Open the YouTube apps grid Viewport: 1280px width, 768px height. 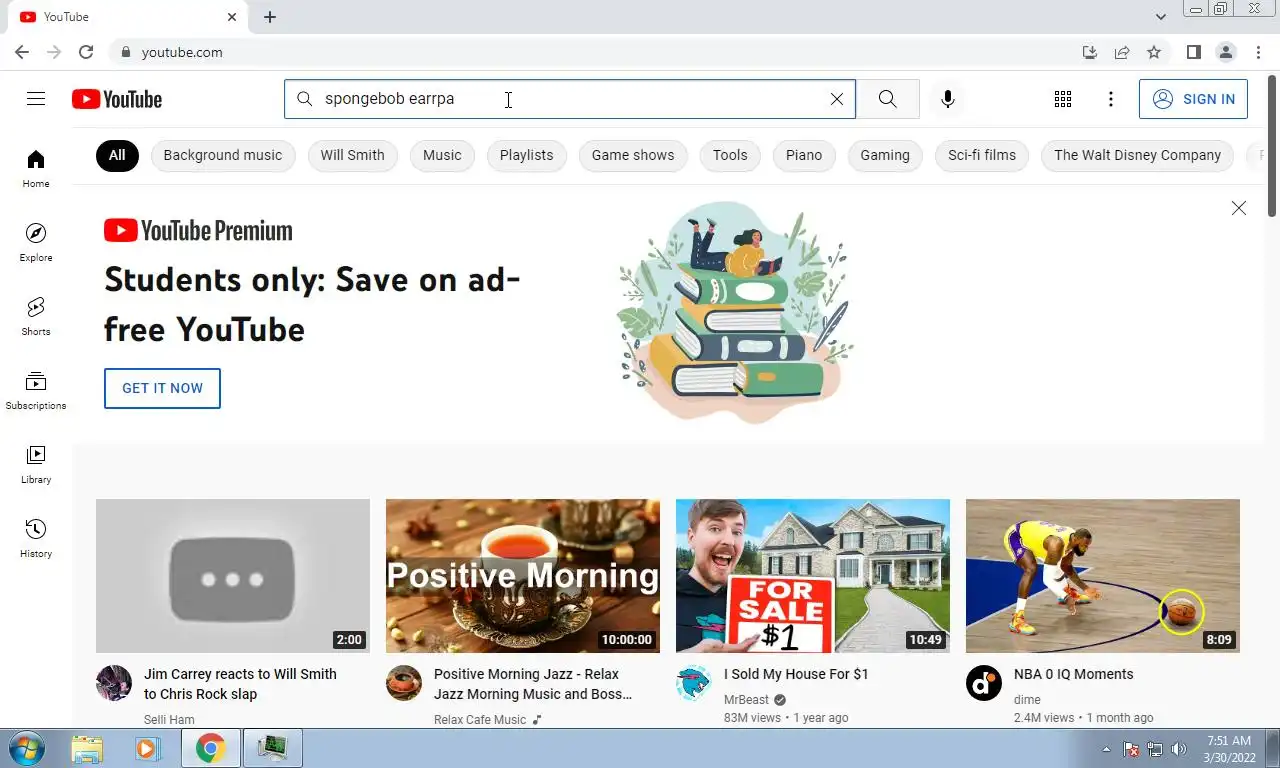tap(1063, 99)
